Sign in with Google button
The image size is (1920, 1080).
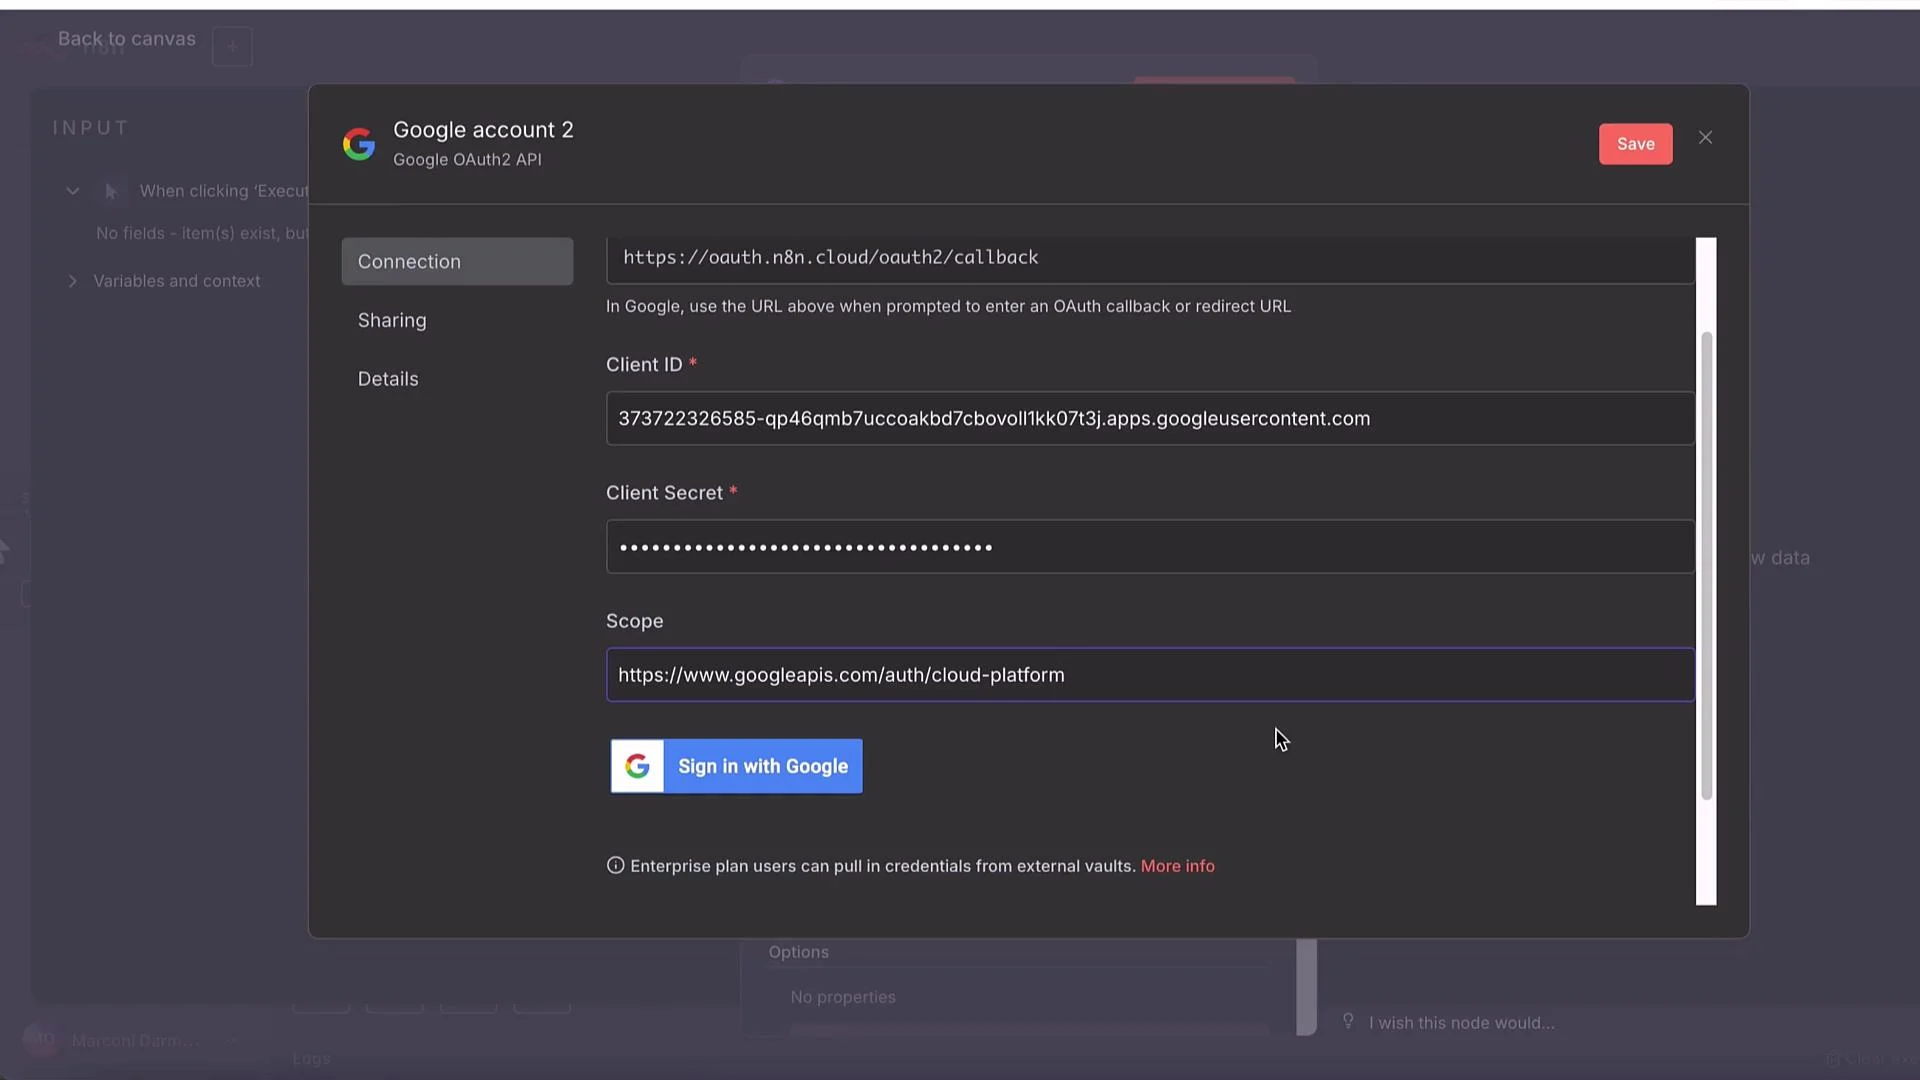coord(736,766)
